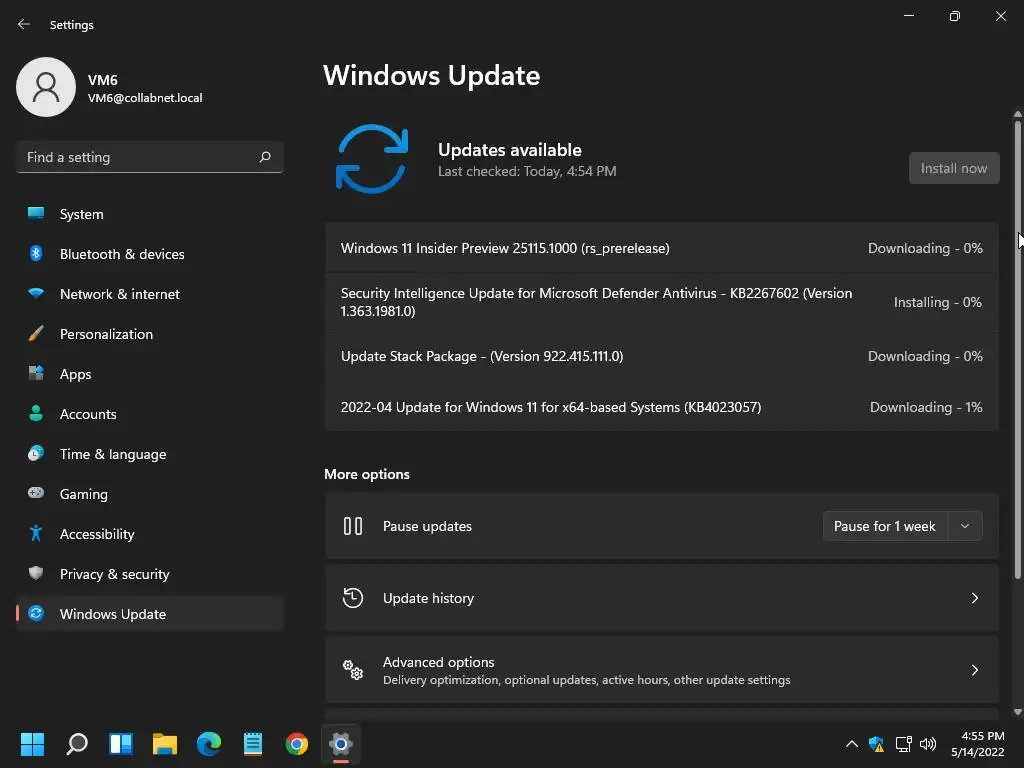This screenshot has height=768, width=1024.
Task: Open the taskbar clock 4:55 PM
Action: (x=978, y=744)
